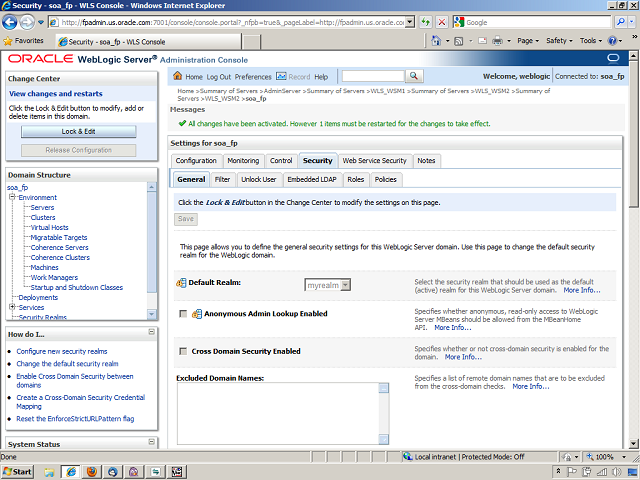Image resolution: width=640 pixels, height=480 pixels.
Task: Open Configure new security realms link
Action: coord(60,352)
